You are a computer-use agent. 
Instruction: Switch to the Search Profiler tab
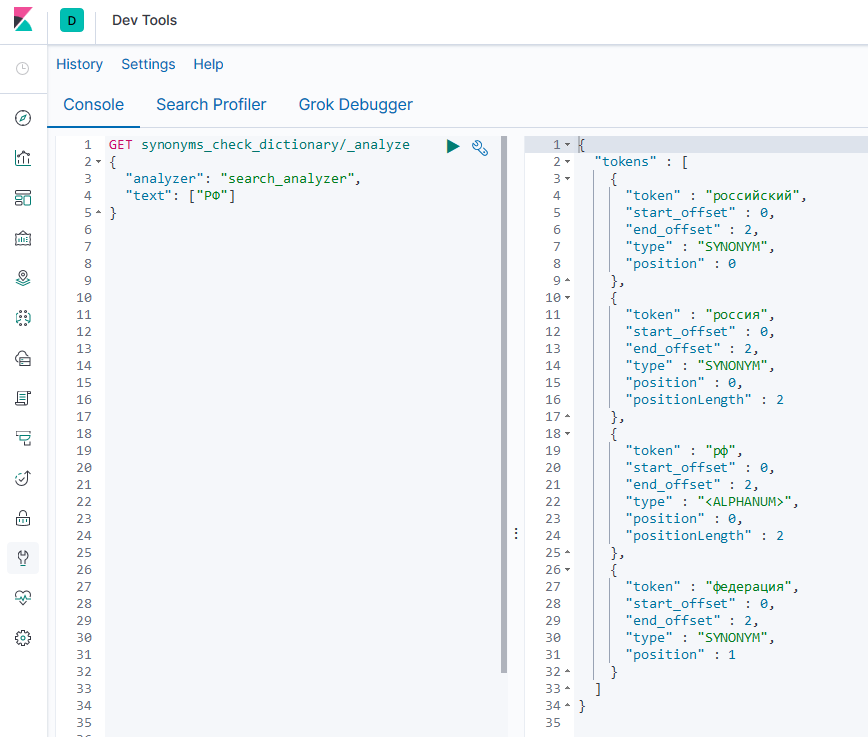pos(211,104)
